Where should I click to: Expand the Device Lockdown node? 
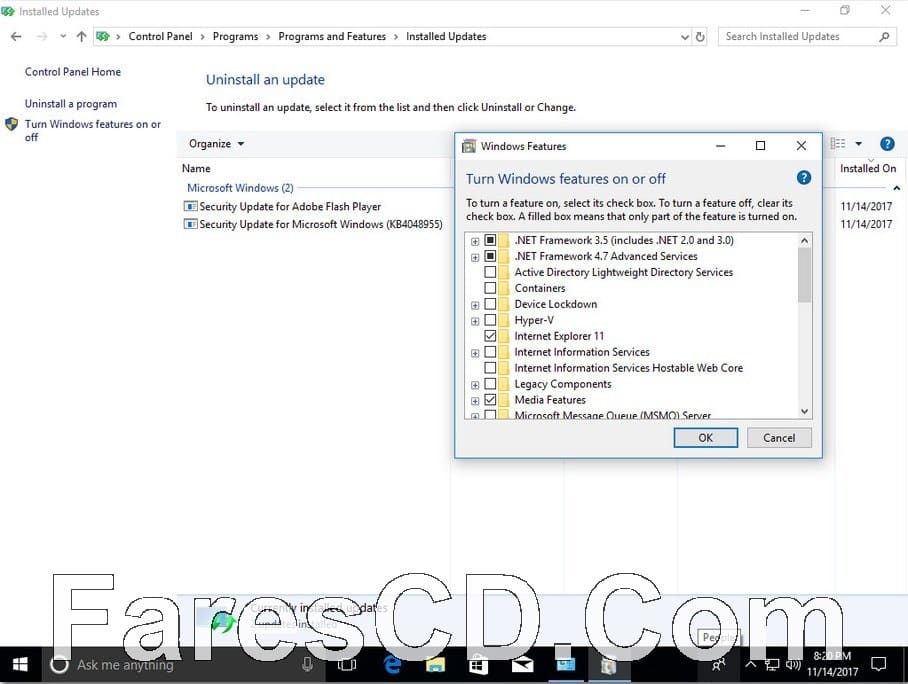pyautogui.click(x=475, y=305)
